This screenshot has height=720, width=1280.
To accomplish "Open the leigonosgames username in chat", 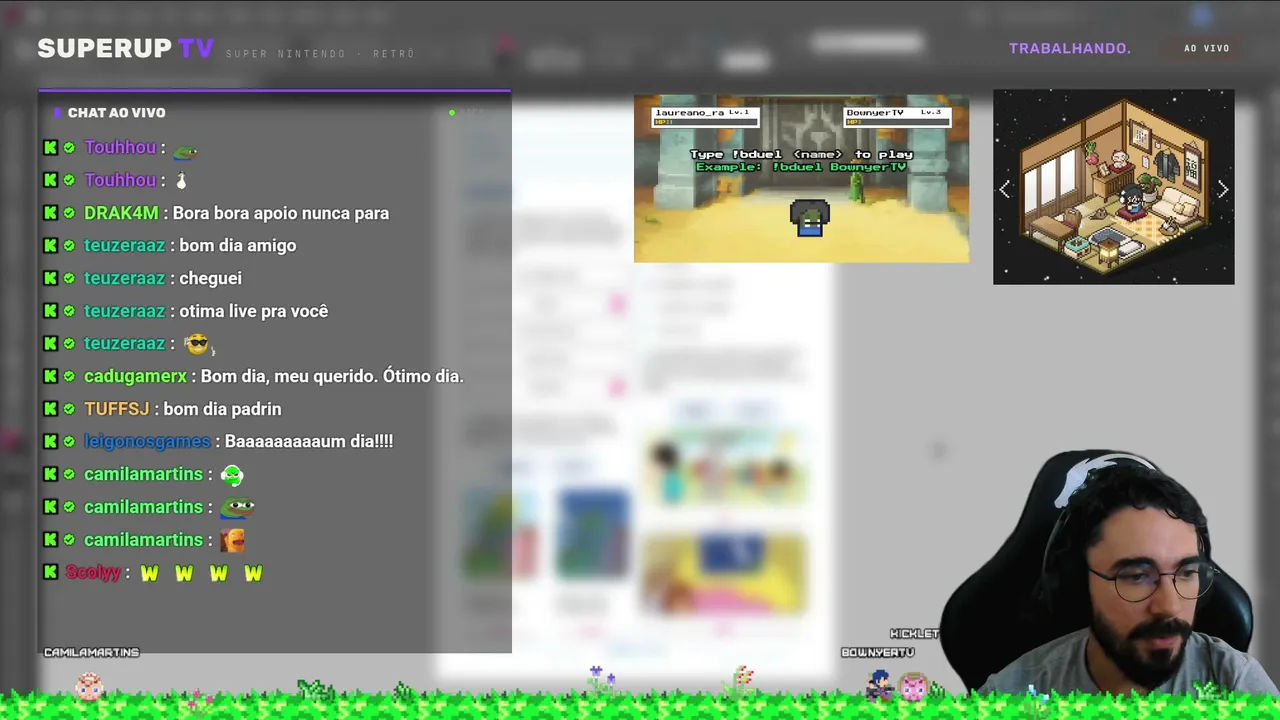I will pos(147,441).
